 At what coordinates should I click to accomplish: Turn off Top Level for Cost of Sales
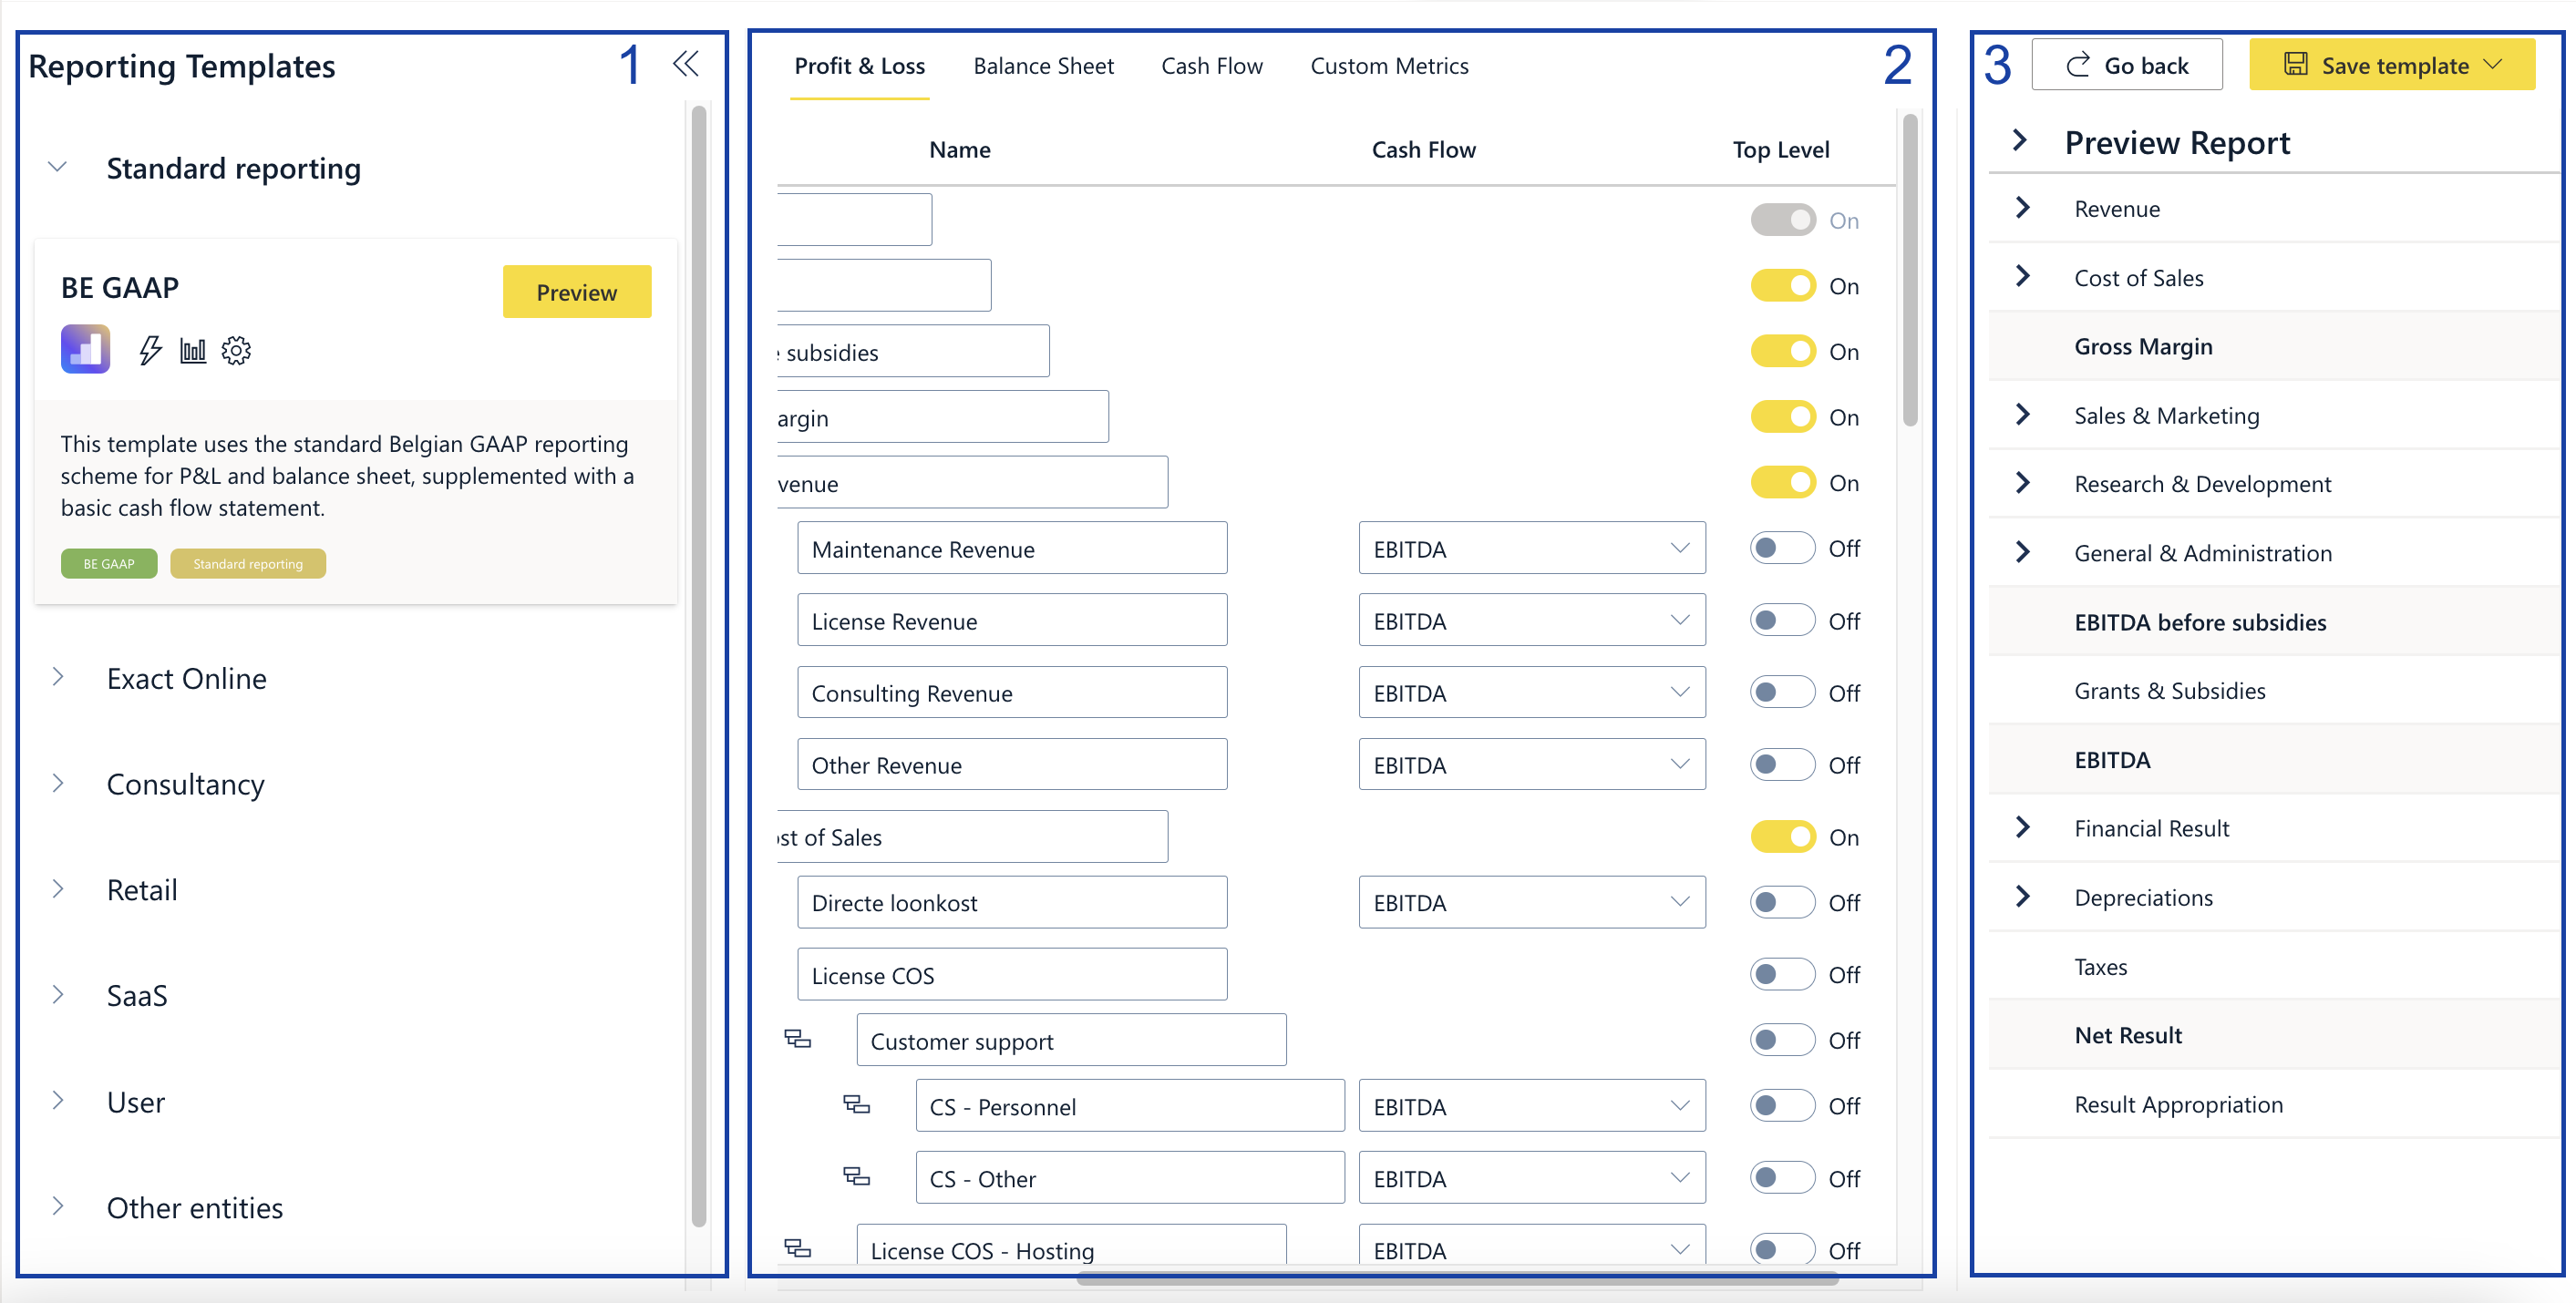click(1781, 836)
